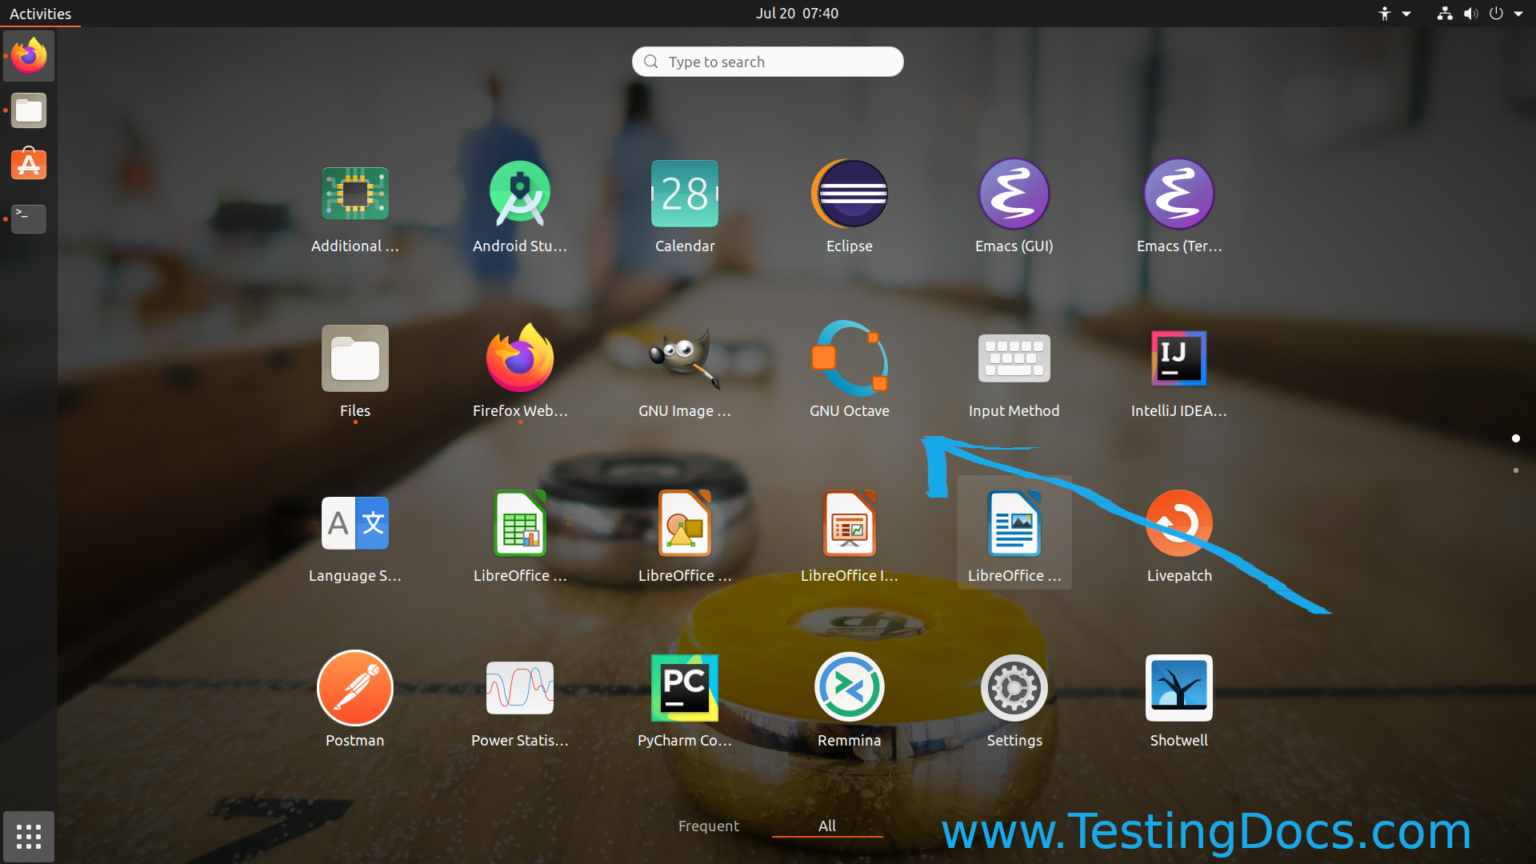Select the All applications tab
The width and height of the screenshot is (1536, 864).
(827, 826)
